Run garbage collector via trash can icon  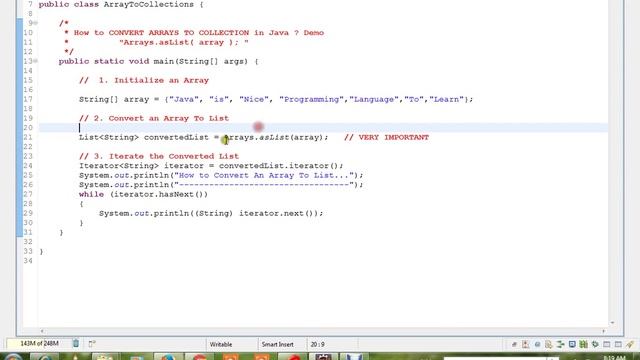point(76,344)
